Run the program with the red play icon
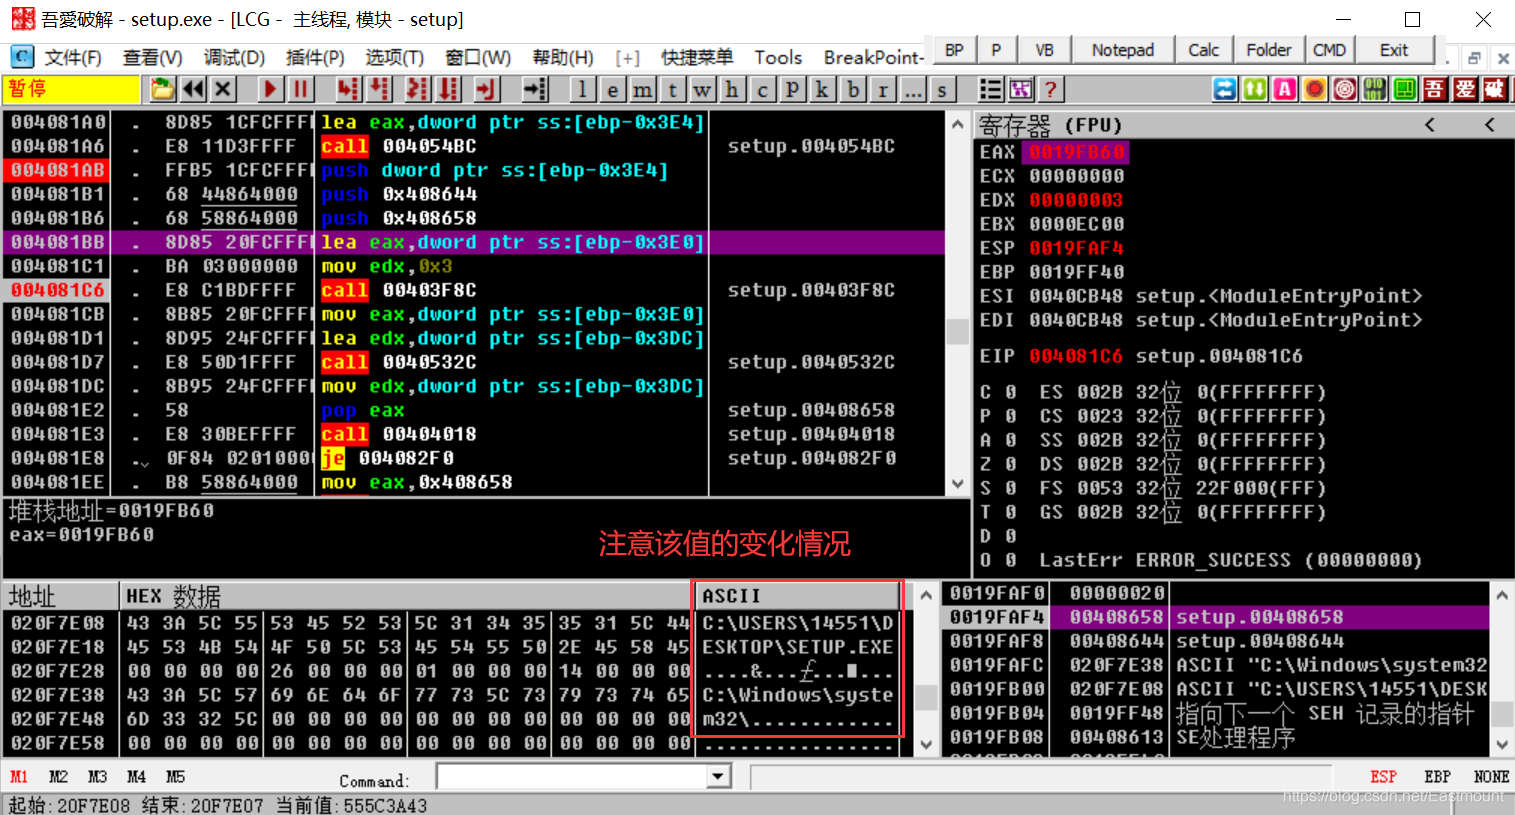This screenshot has height=815, width=1515. 270,89
